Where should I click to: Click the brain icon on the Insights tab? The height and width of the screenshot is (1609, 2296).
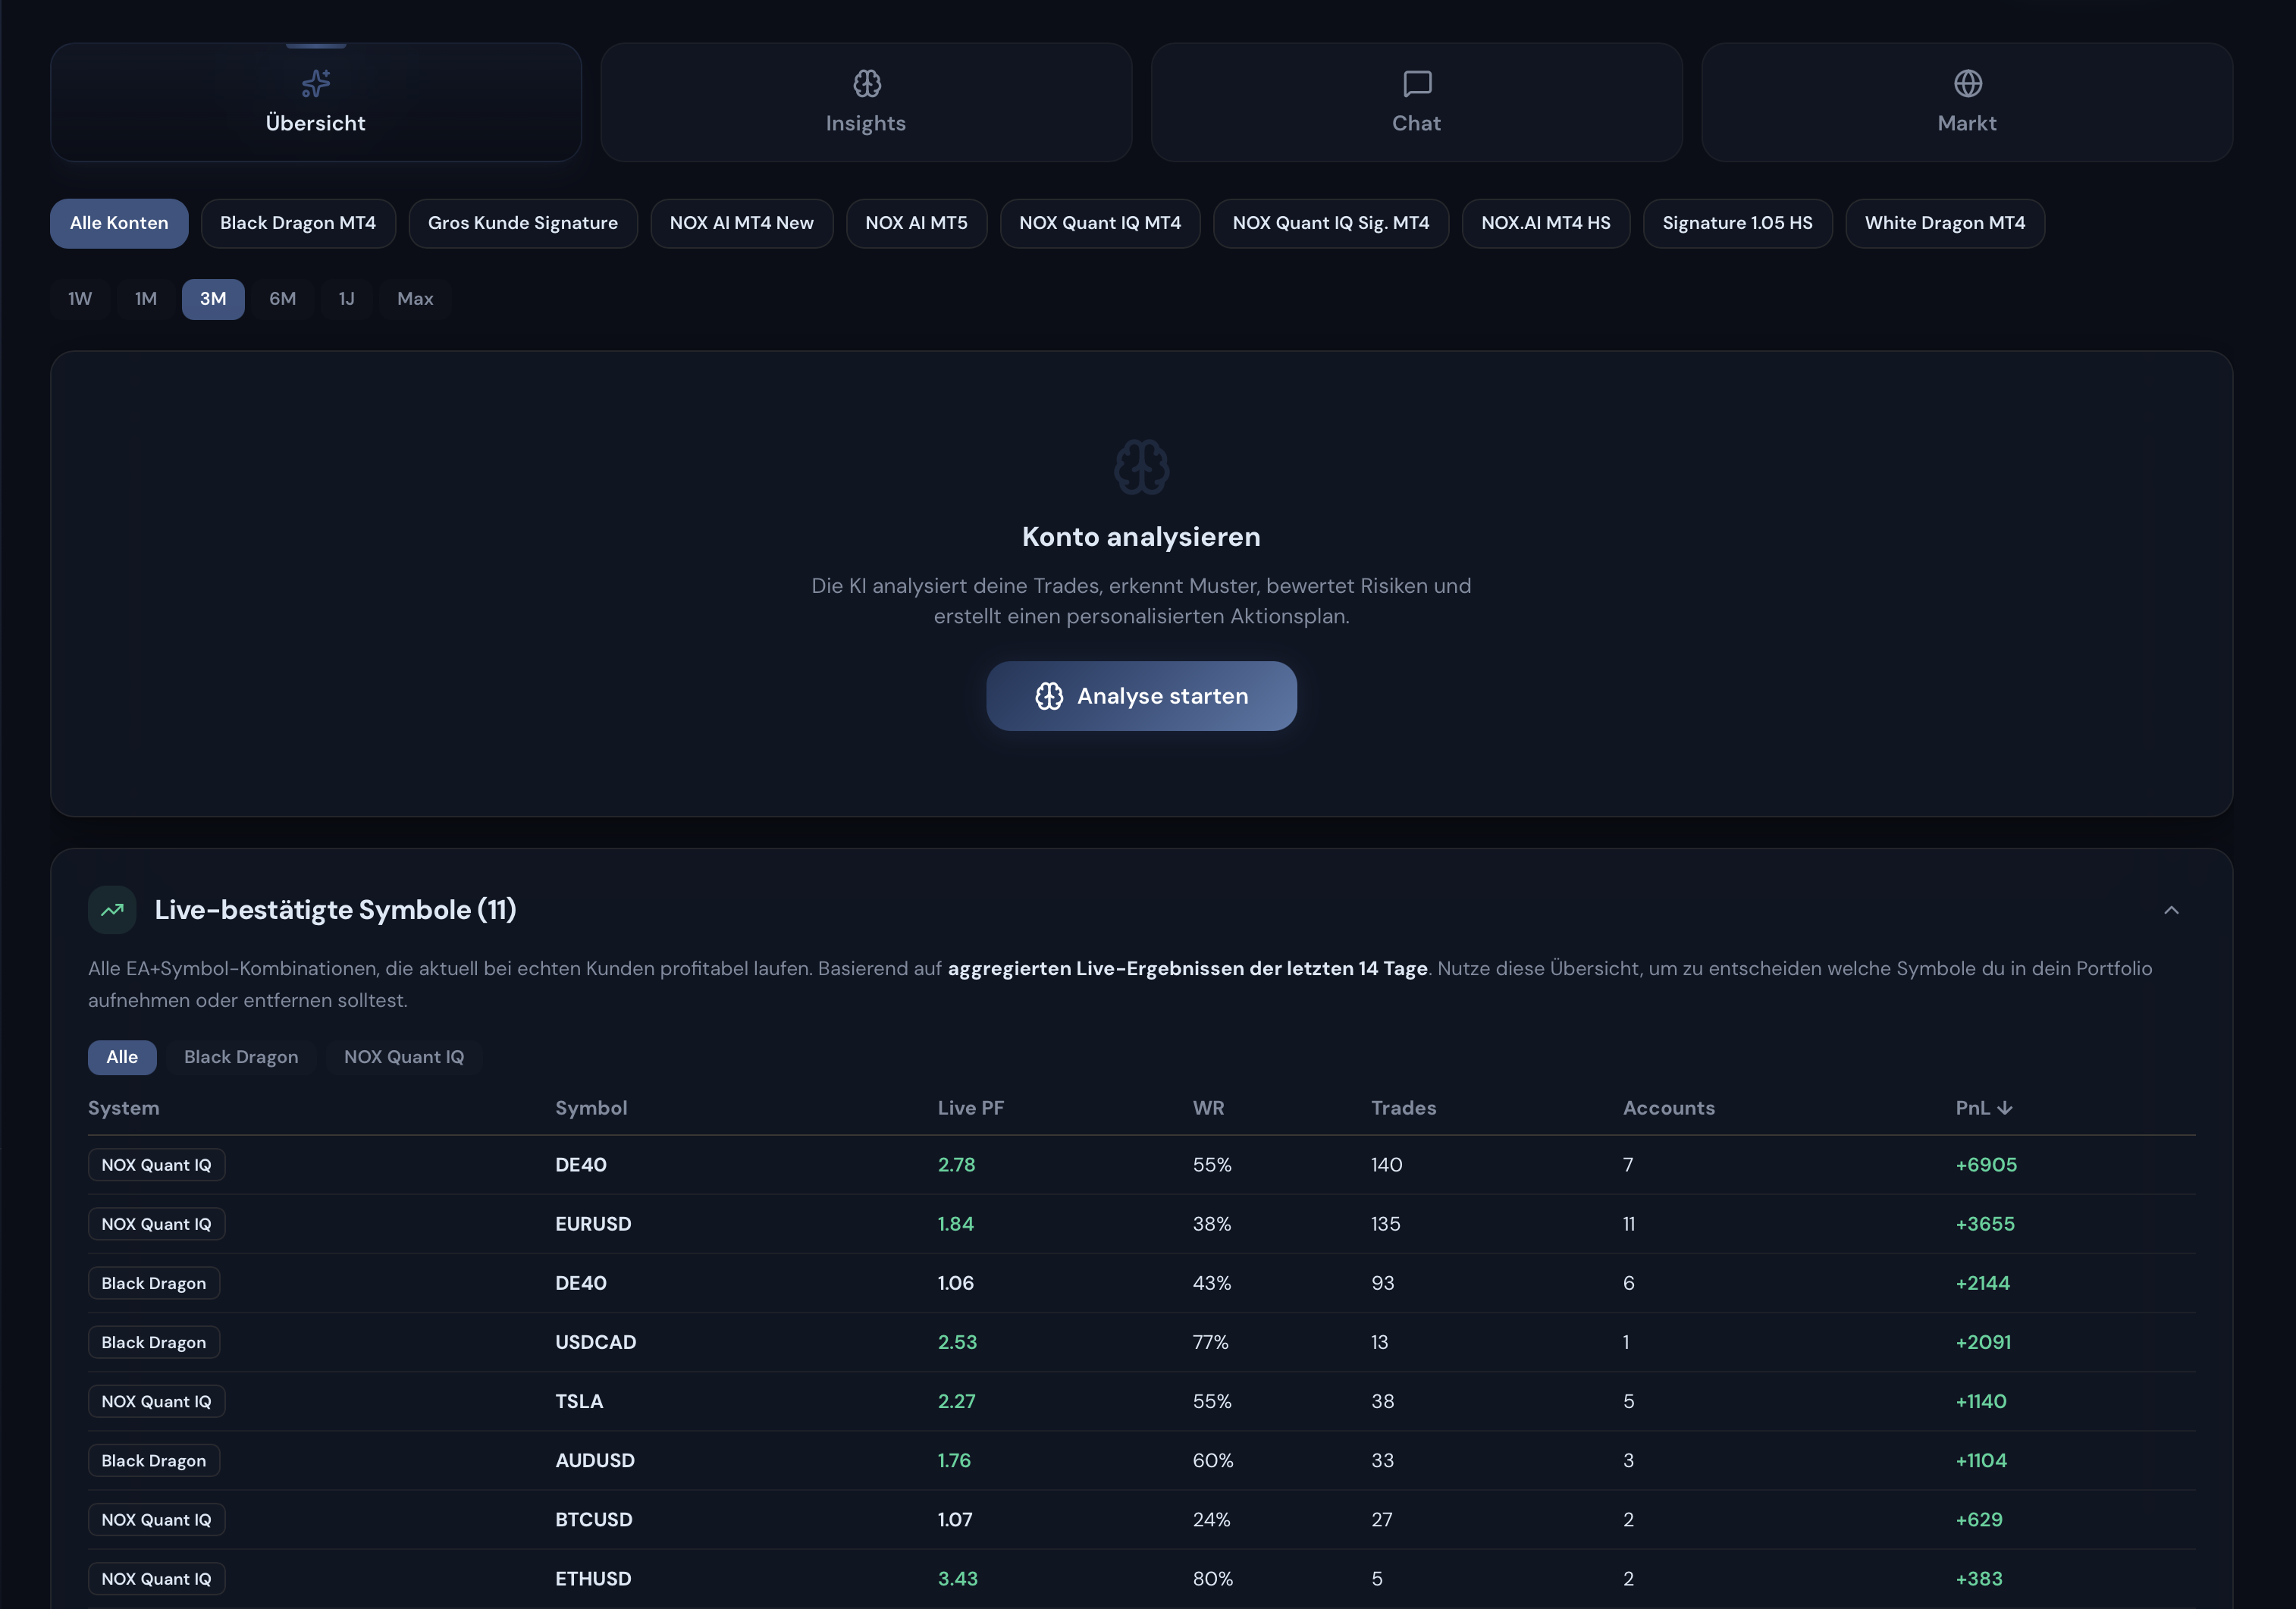[866, 84]
